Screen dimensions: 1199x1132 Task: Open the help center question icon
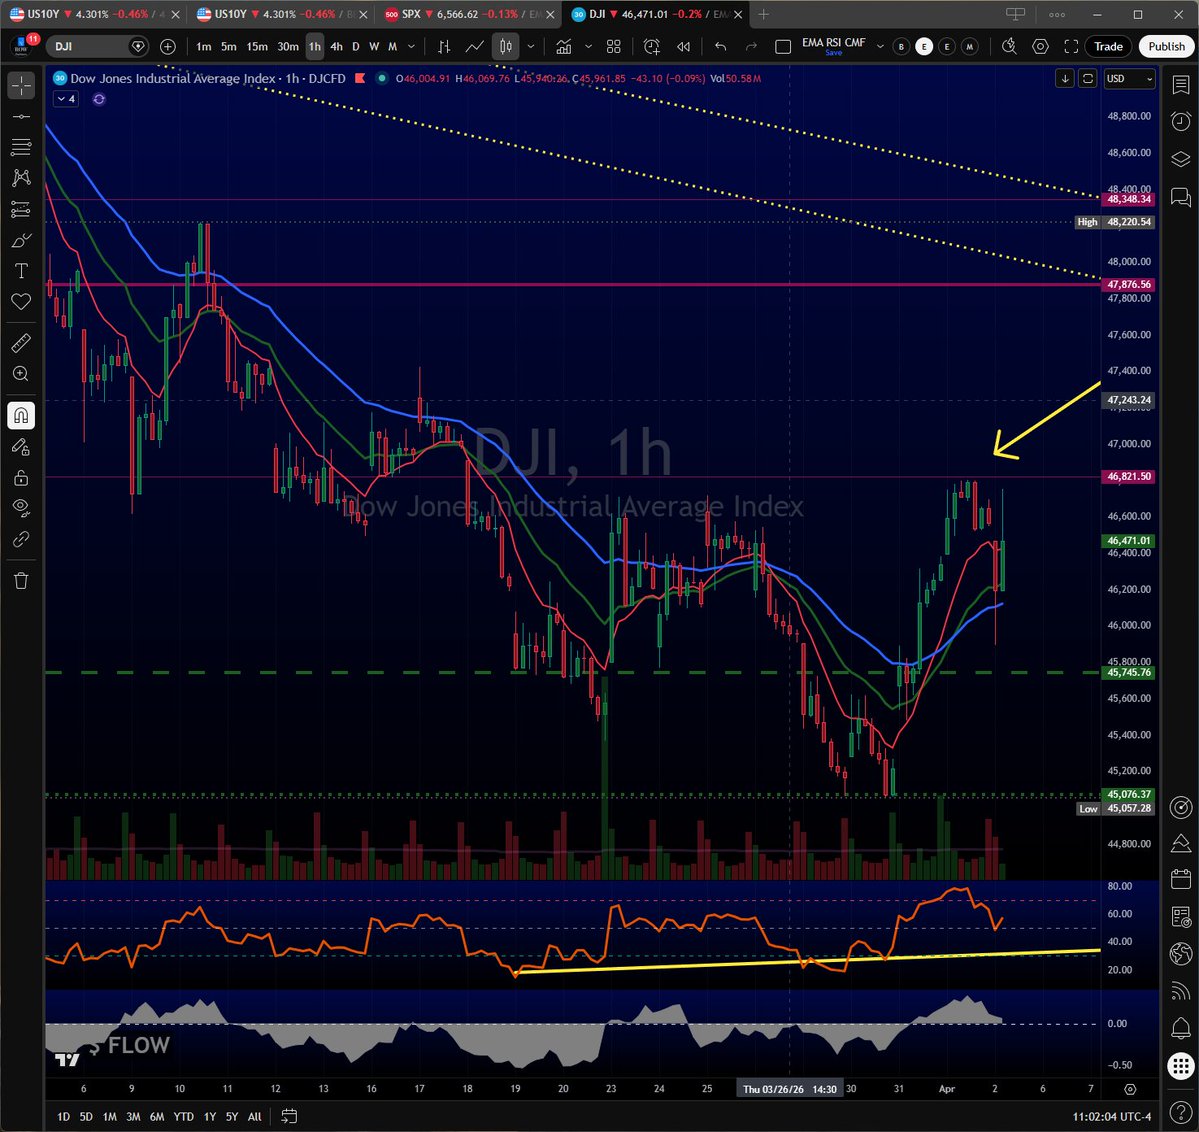(1181, 1111)
